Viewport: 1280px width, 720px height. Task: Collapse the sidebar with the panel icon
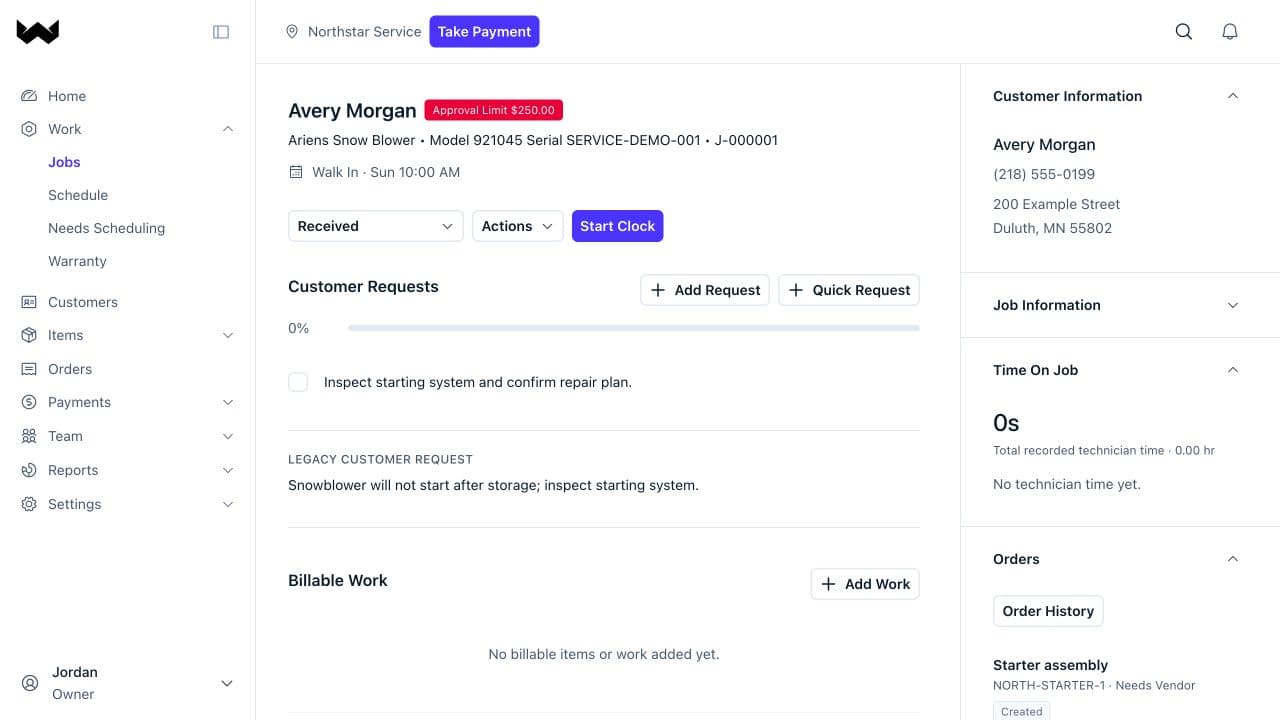tap(221, 32)
